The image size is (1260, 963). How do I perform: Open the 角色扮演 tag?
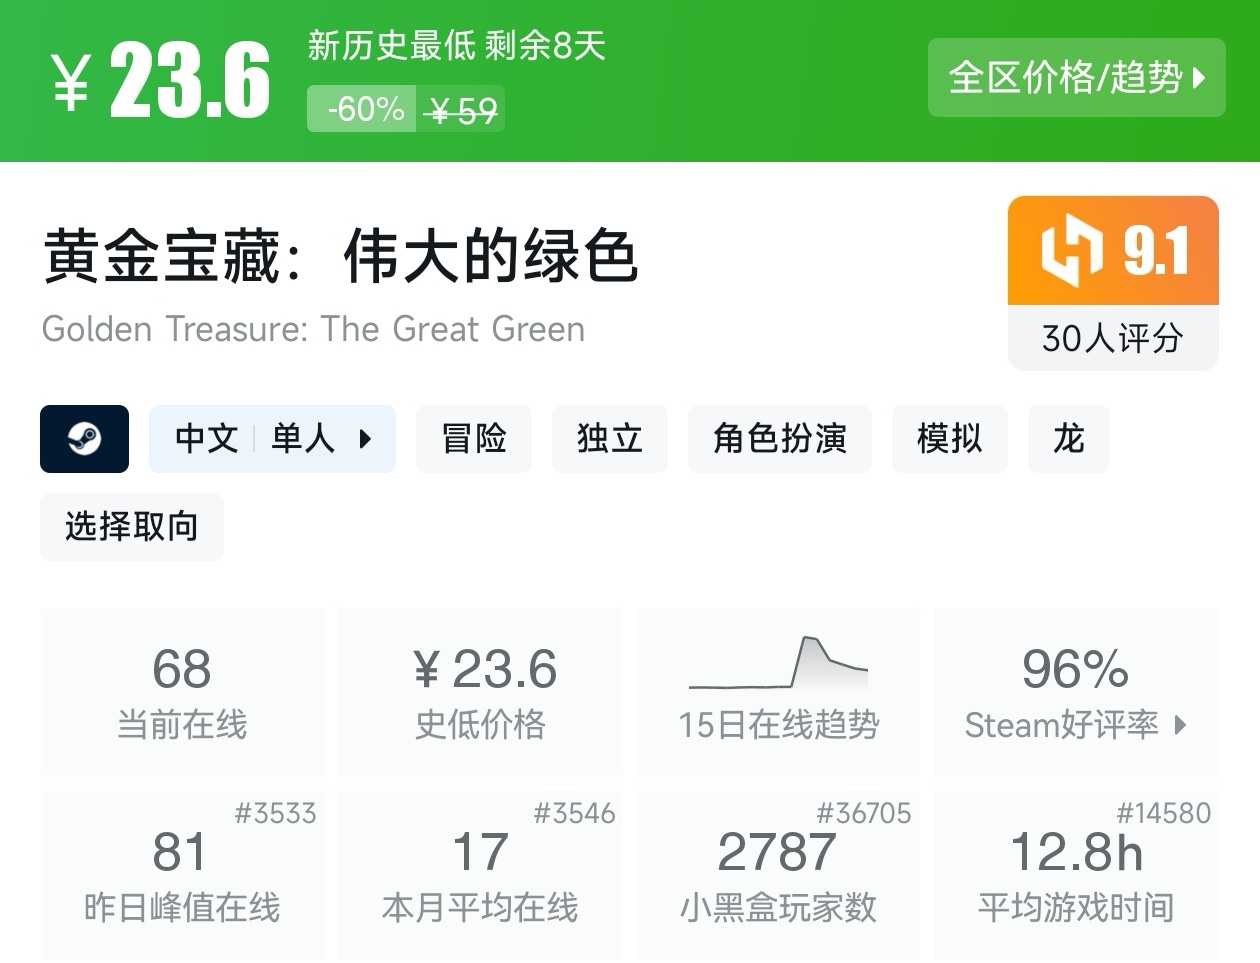pyautogui.click(x=779, y=439)
